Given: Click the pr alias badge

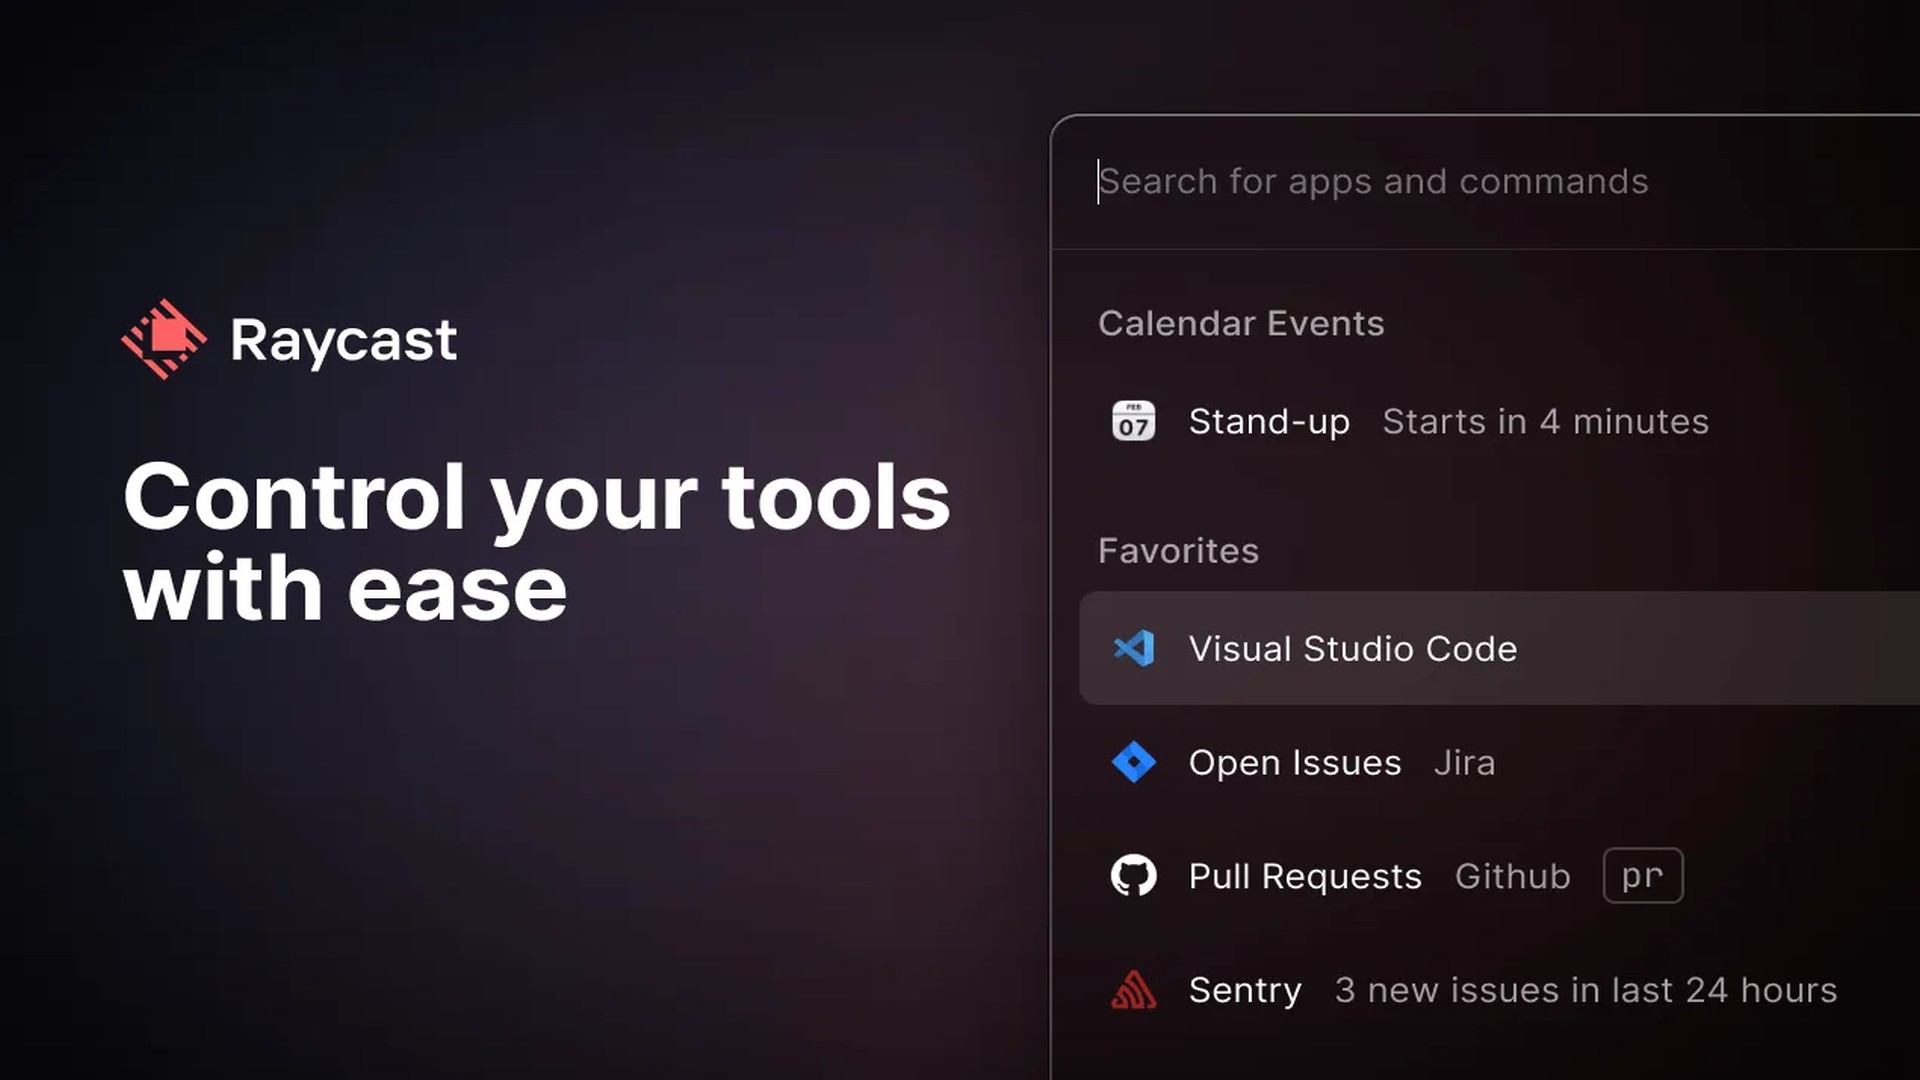Looking at the screenshot, I should click(x=1642, y=876).
